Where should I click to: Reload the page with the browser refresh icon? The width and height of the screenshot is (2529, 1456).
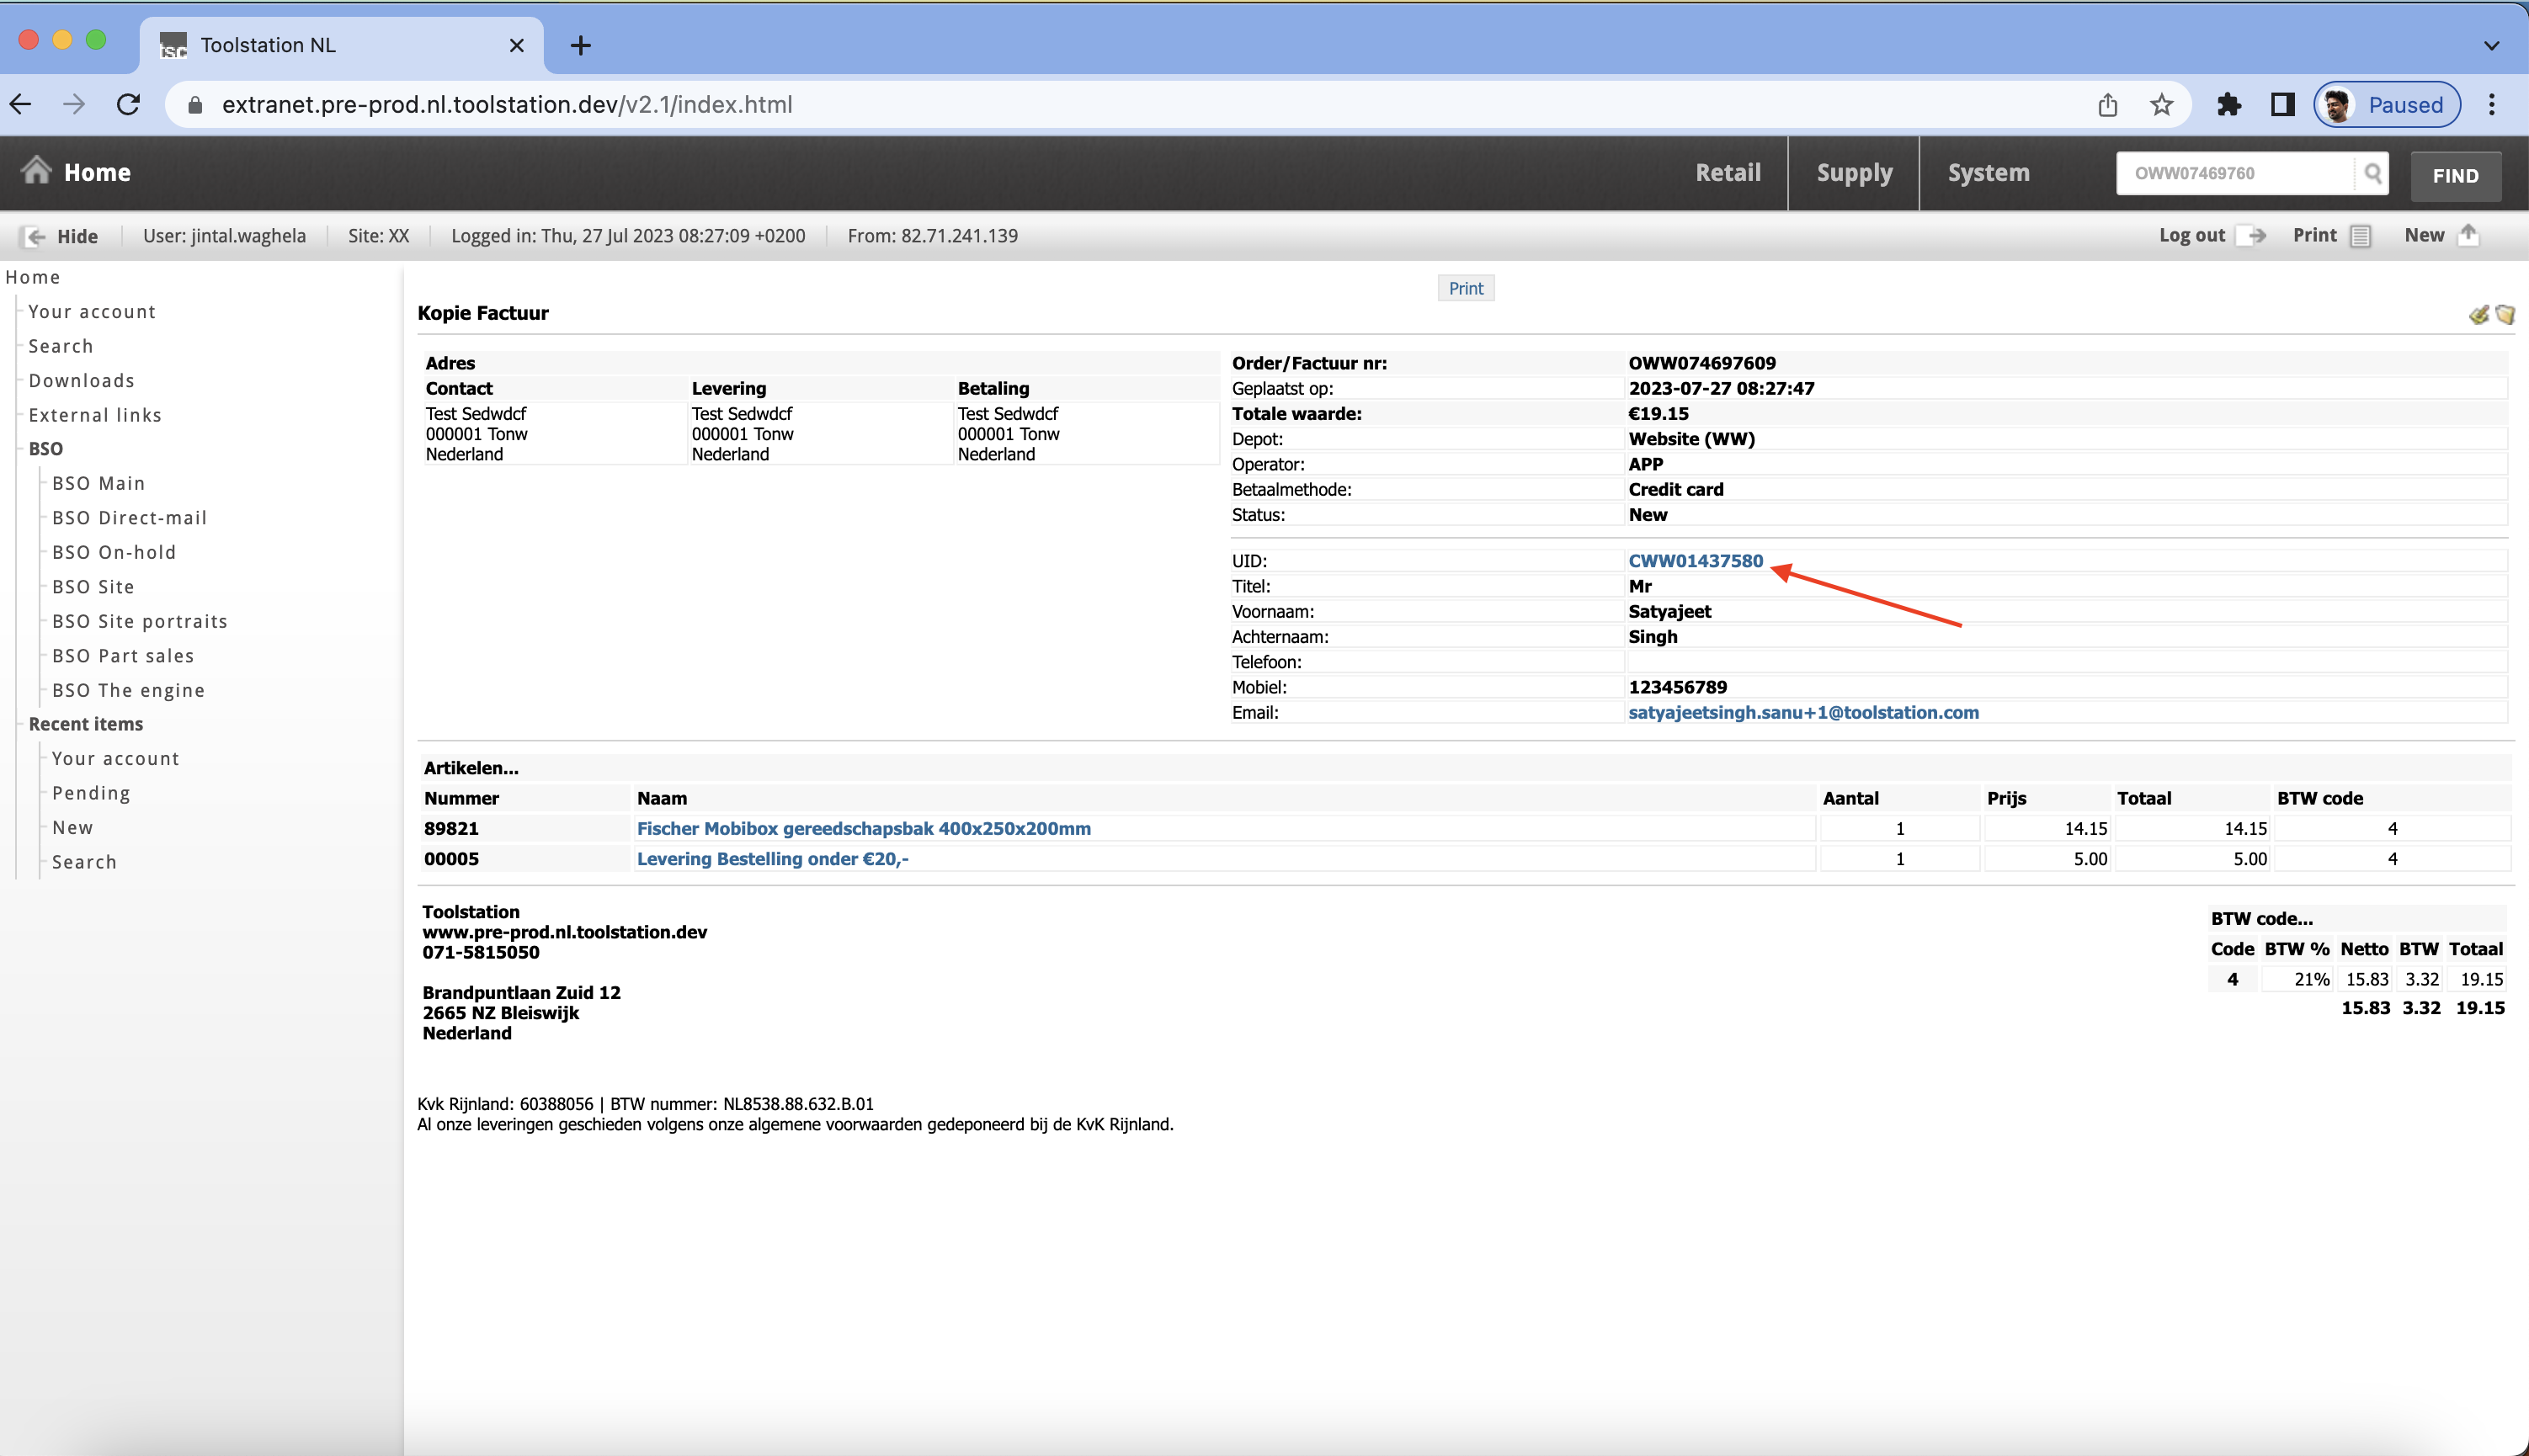click(x=129, y=104)
